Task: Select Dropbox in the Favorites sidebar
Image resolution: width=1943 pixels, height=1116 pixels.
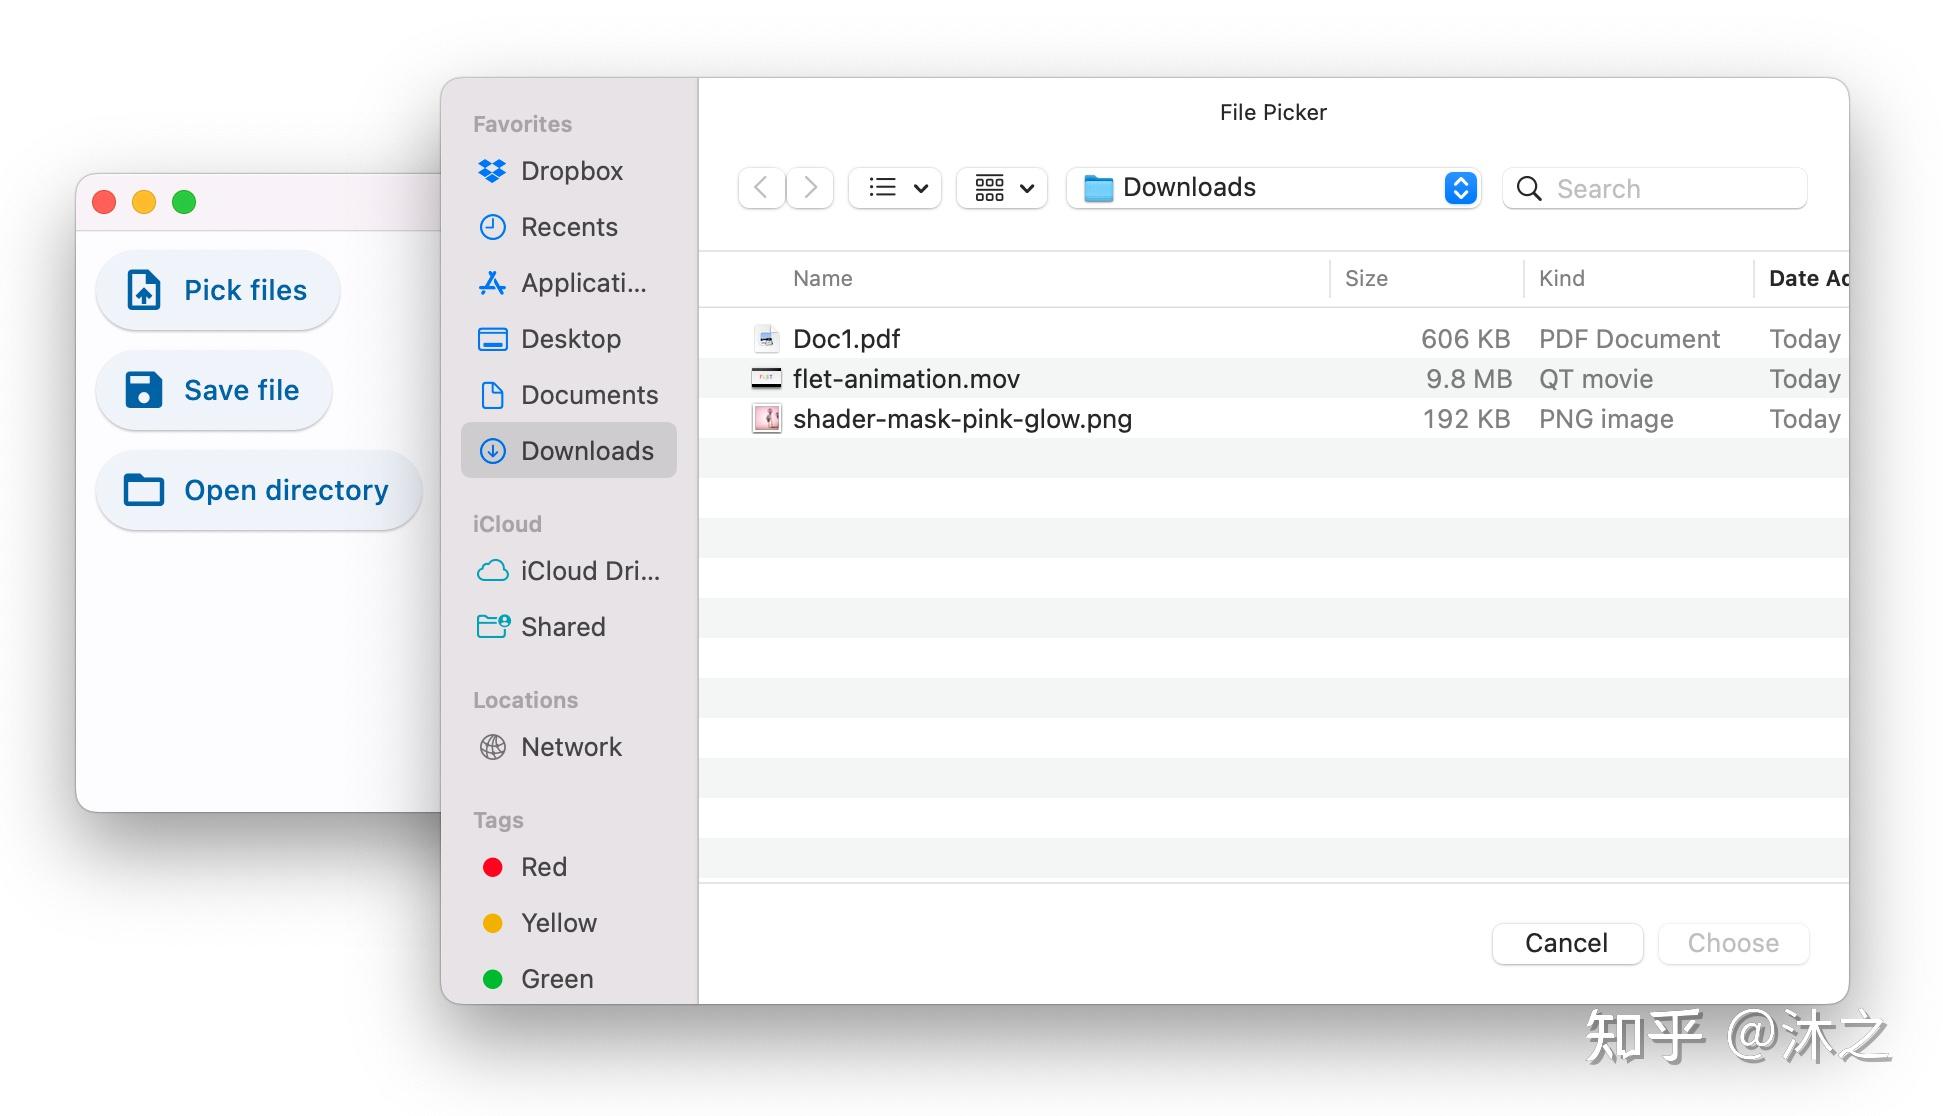Action: [x=570, y=170]
